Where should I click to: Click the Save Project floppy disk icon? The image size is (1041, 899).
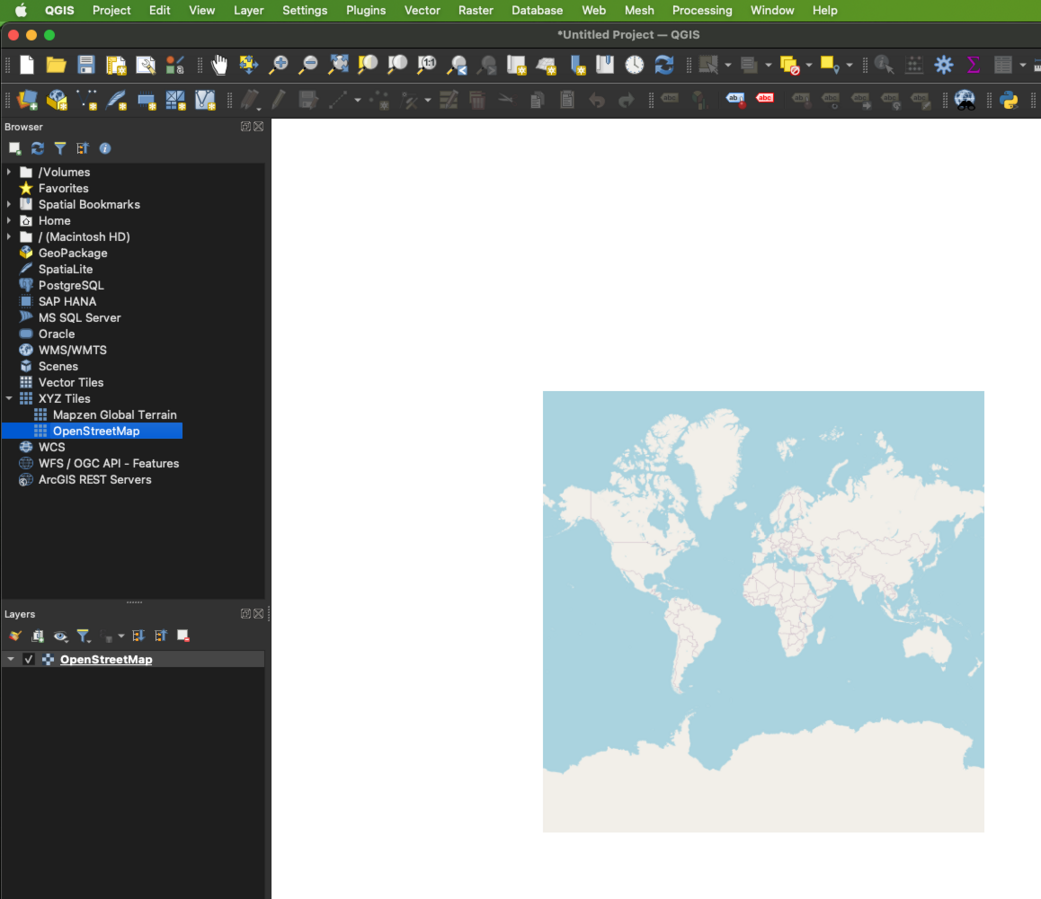coord(86,65)
